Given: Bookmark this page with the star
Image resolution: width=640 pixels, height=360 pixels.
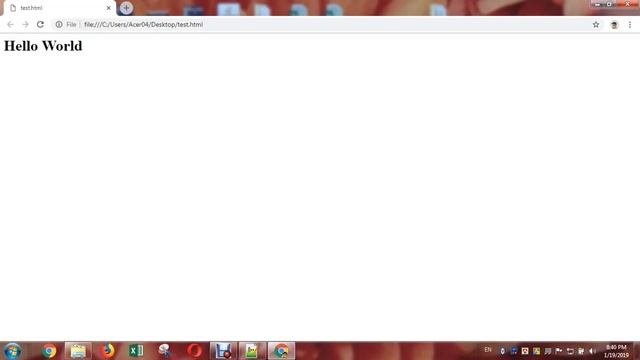Looking at the screenshot, I should pos(596,24).
